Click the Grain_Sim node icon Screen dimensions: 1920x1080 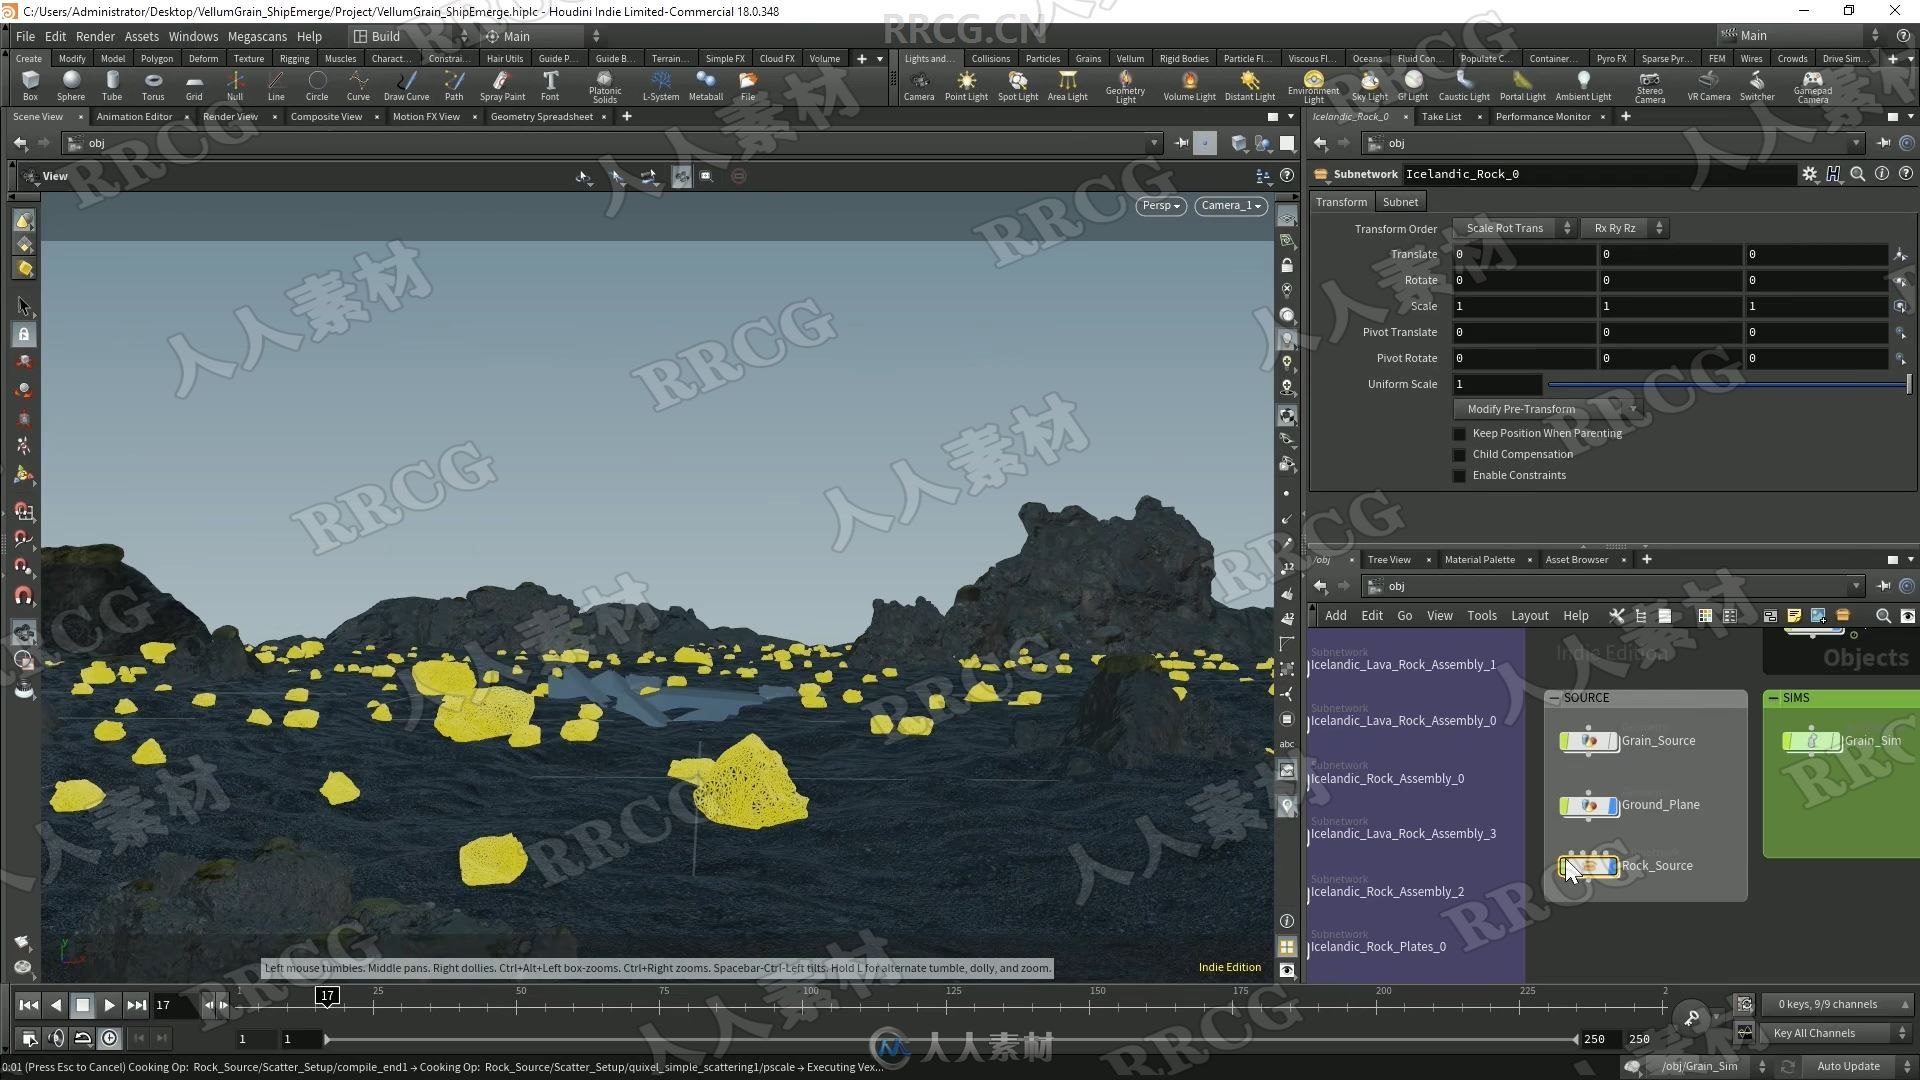tap(1811, 741)
